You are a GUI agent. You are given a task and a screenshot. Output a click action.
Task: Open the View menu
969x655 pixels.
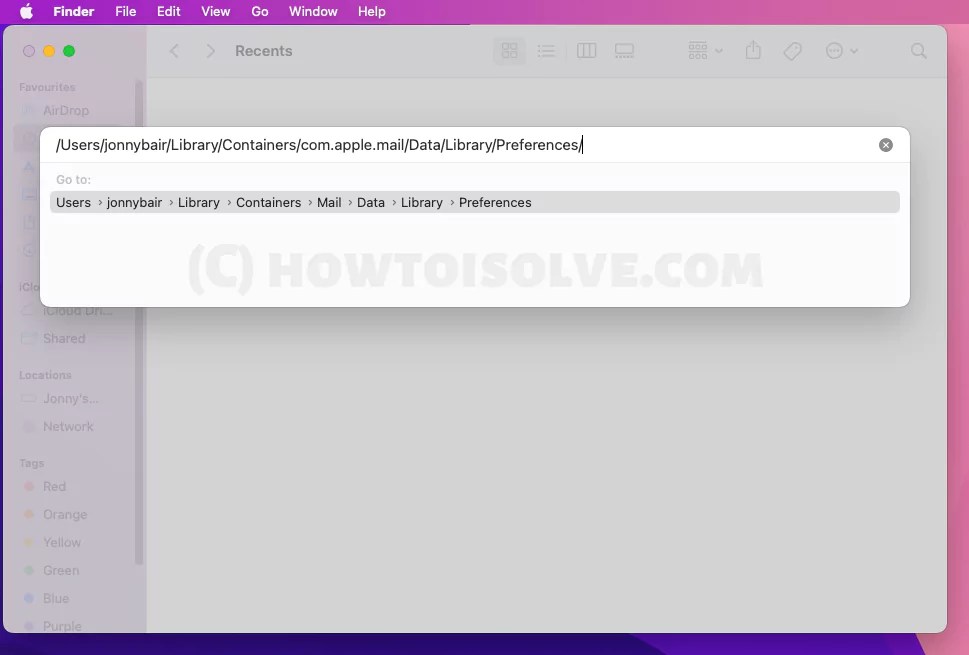(215, 11)
